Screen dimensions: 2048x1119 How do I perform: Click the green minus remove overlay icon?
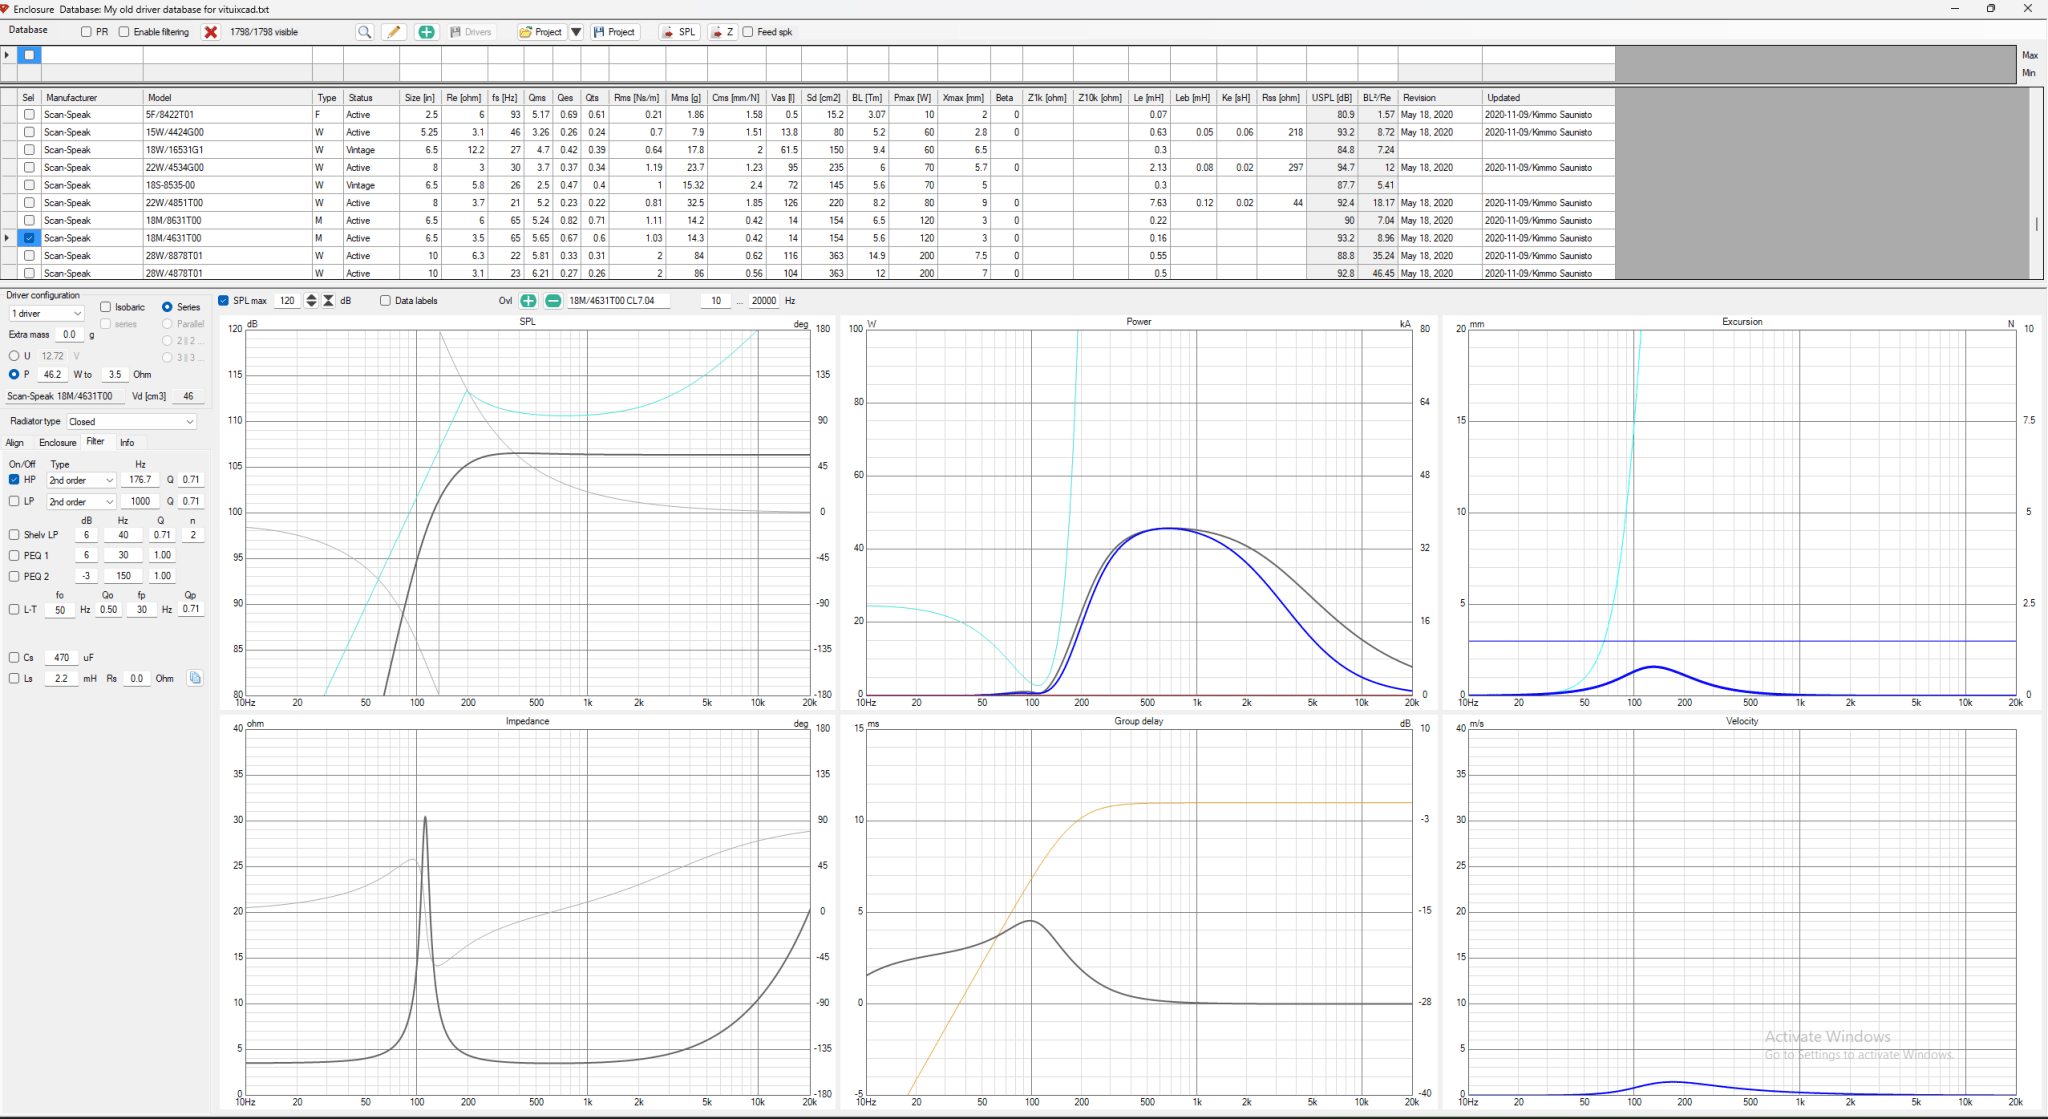pos(553,301)
